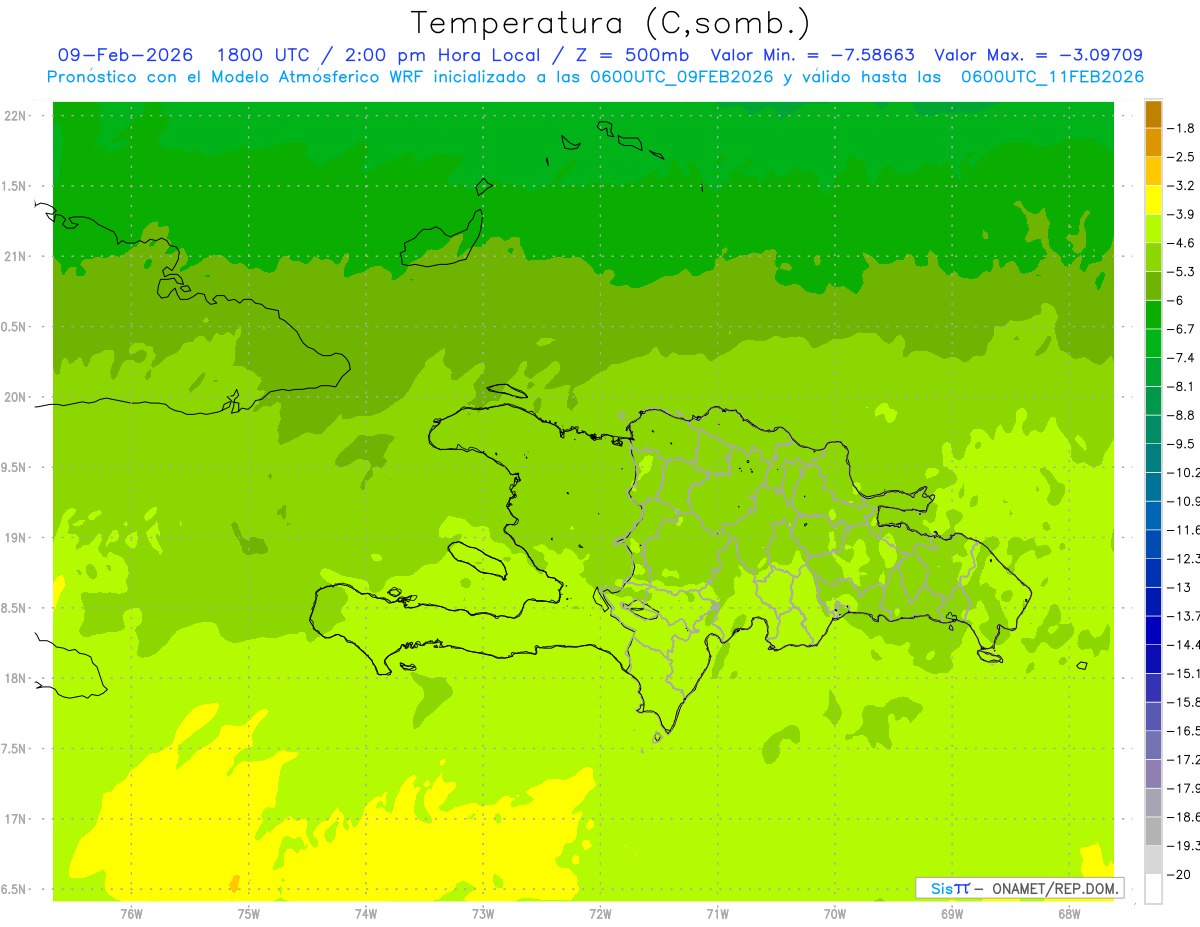Click the '-6' colorbar value

click(1177, 300)
